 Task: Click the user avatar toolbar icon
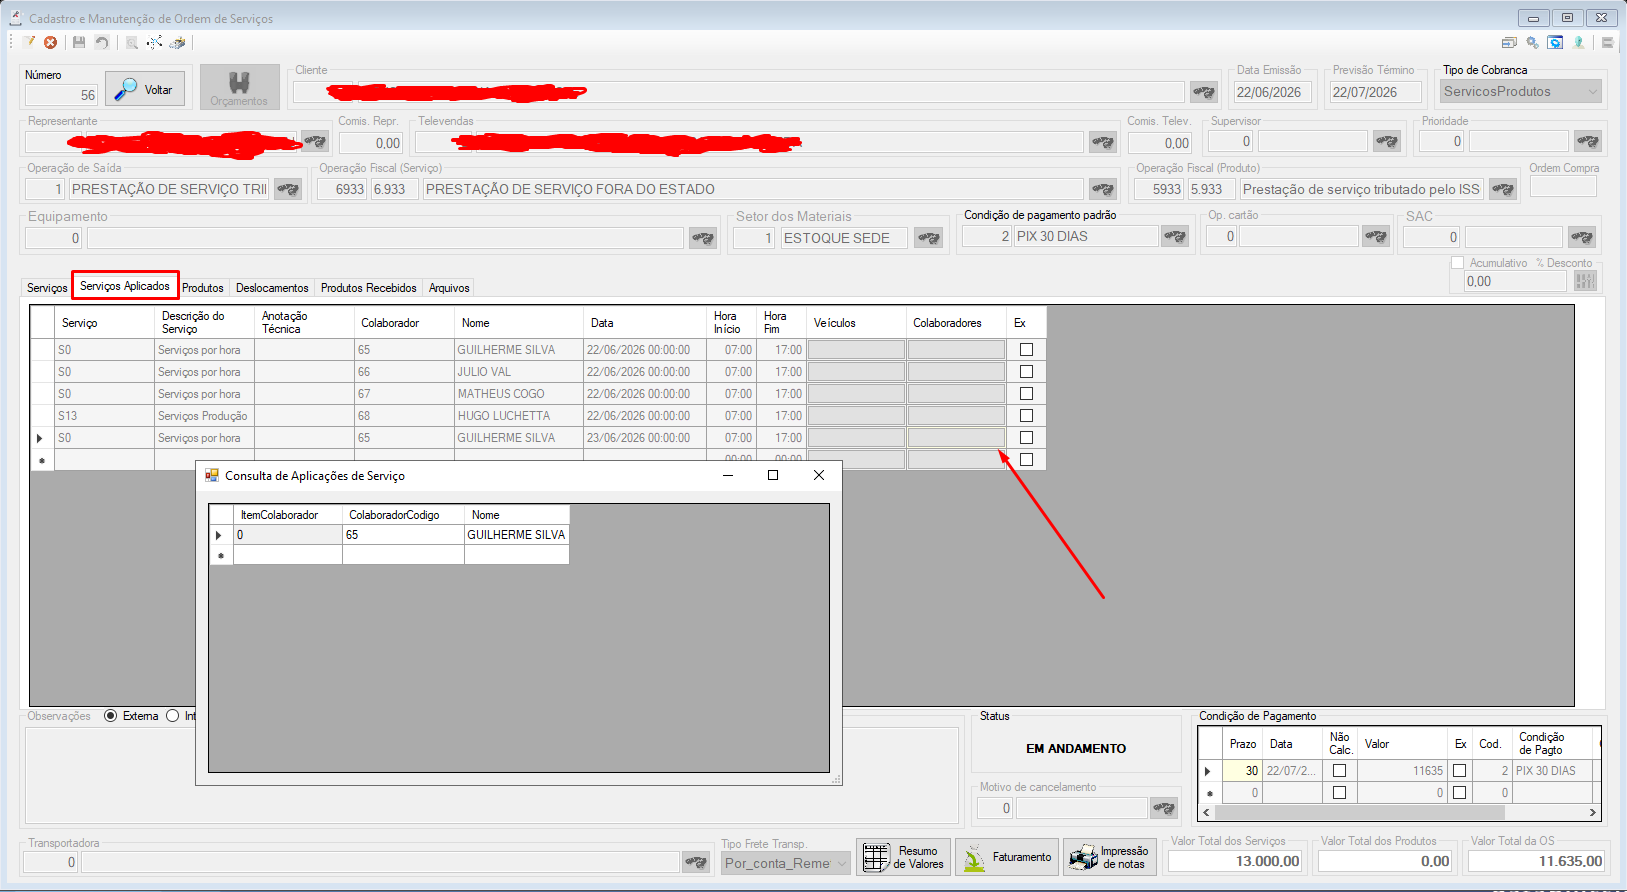click(1579, 42)
